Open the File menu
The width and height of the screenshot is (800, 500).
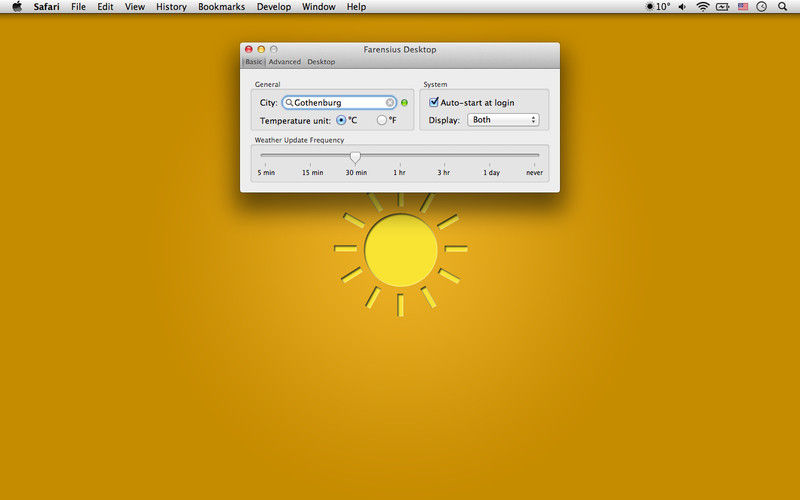click(x=78, y=7)
